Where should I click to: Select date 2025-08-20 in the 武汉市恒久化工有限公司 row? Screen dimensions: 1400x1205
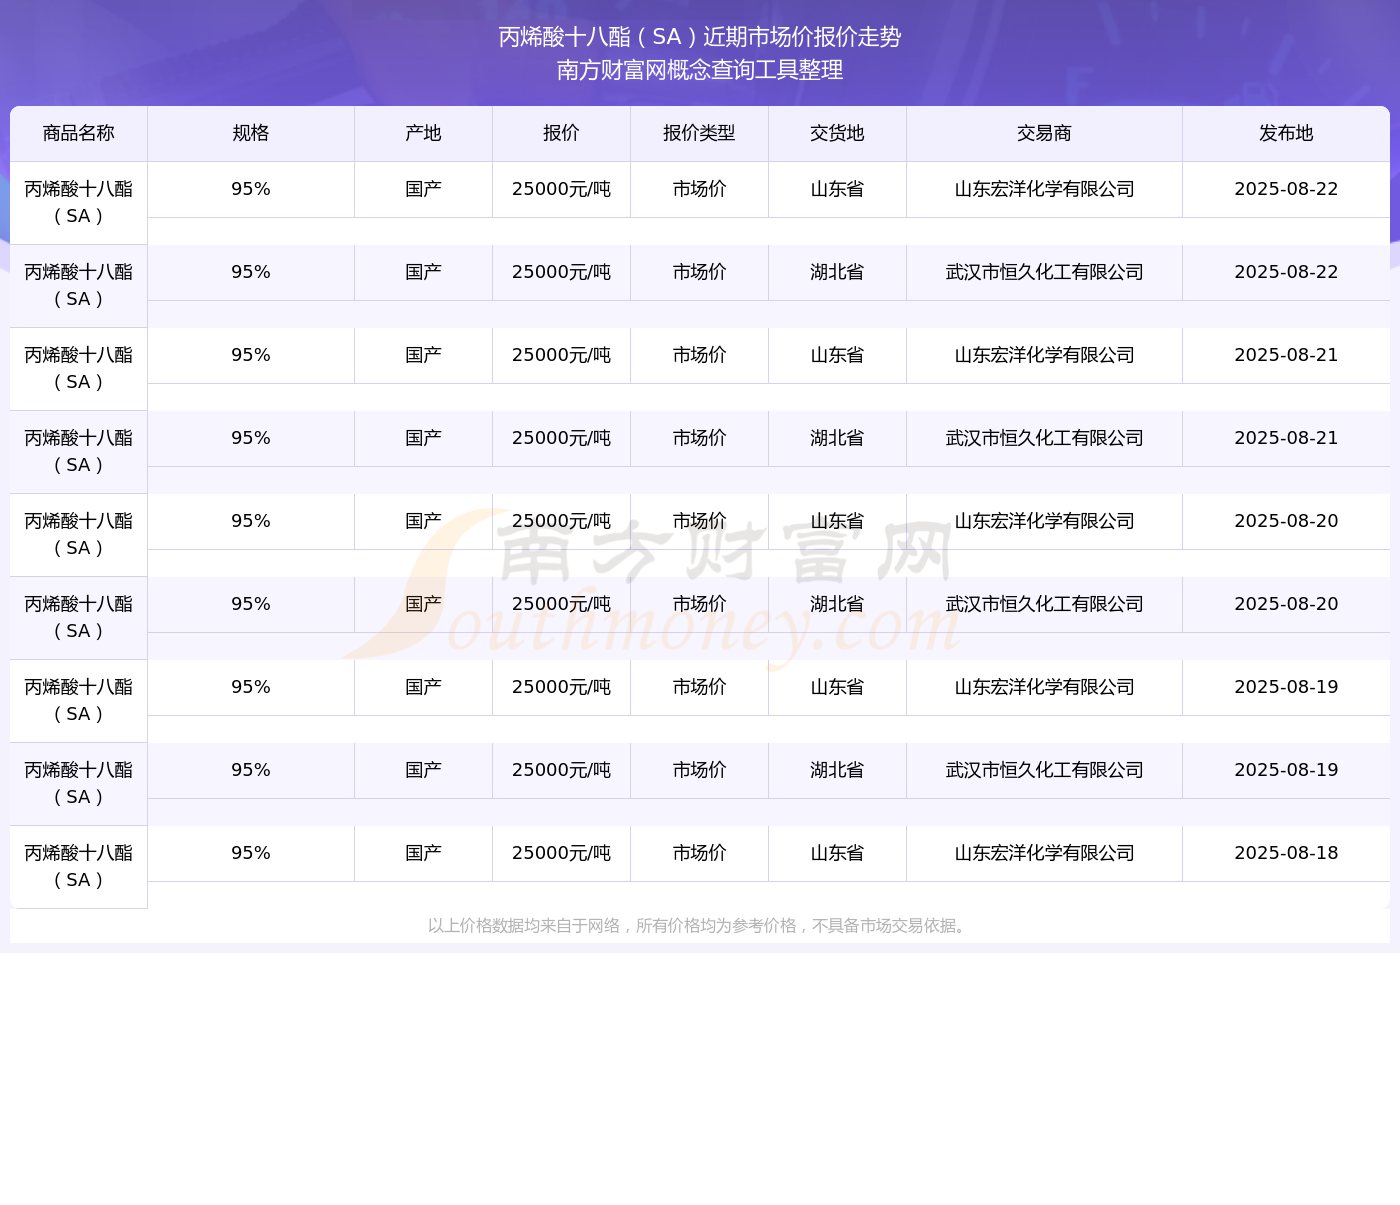(x=1287, y=604)
